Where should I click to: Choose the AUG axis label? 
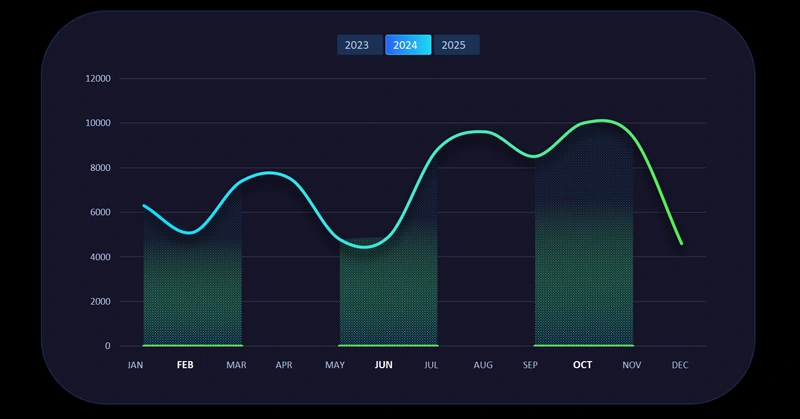click(482, 365)
